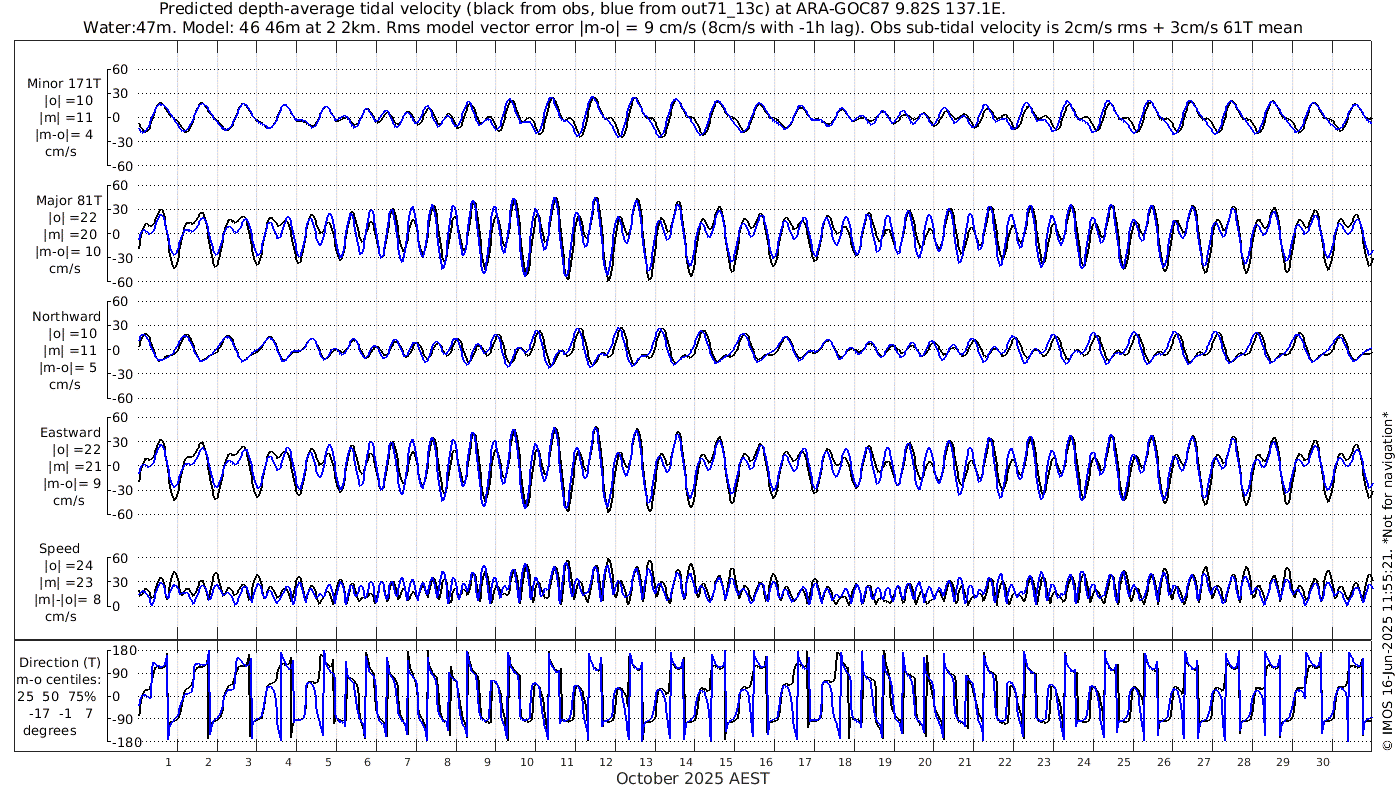The width and height of the screenshot is (1400, 800).
Task: Select the Speed panel label
Action: point(60,549)
